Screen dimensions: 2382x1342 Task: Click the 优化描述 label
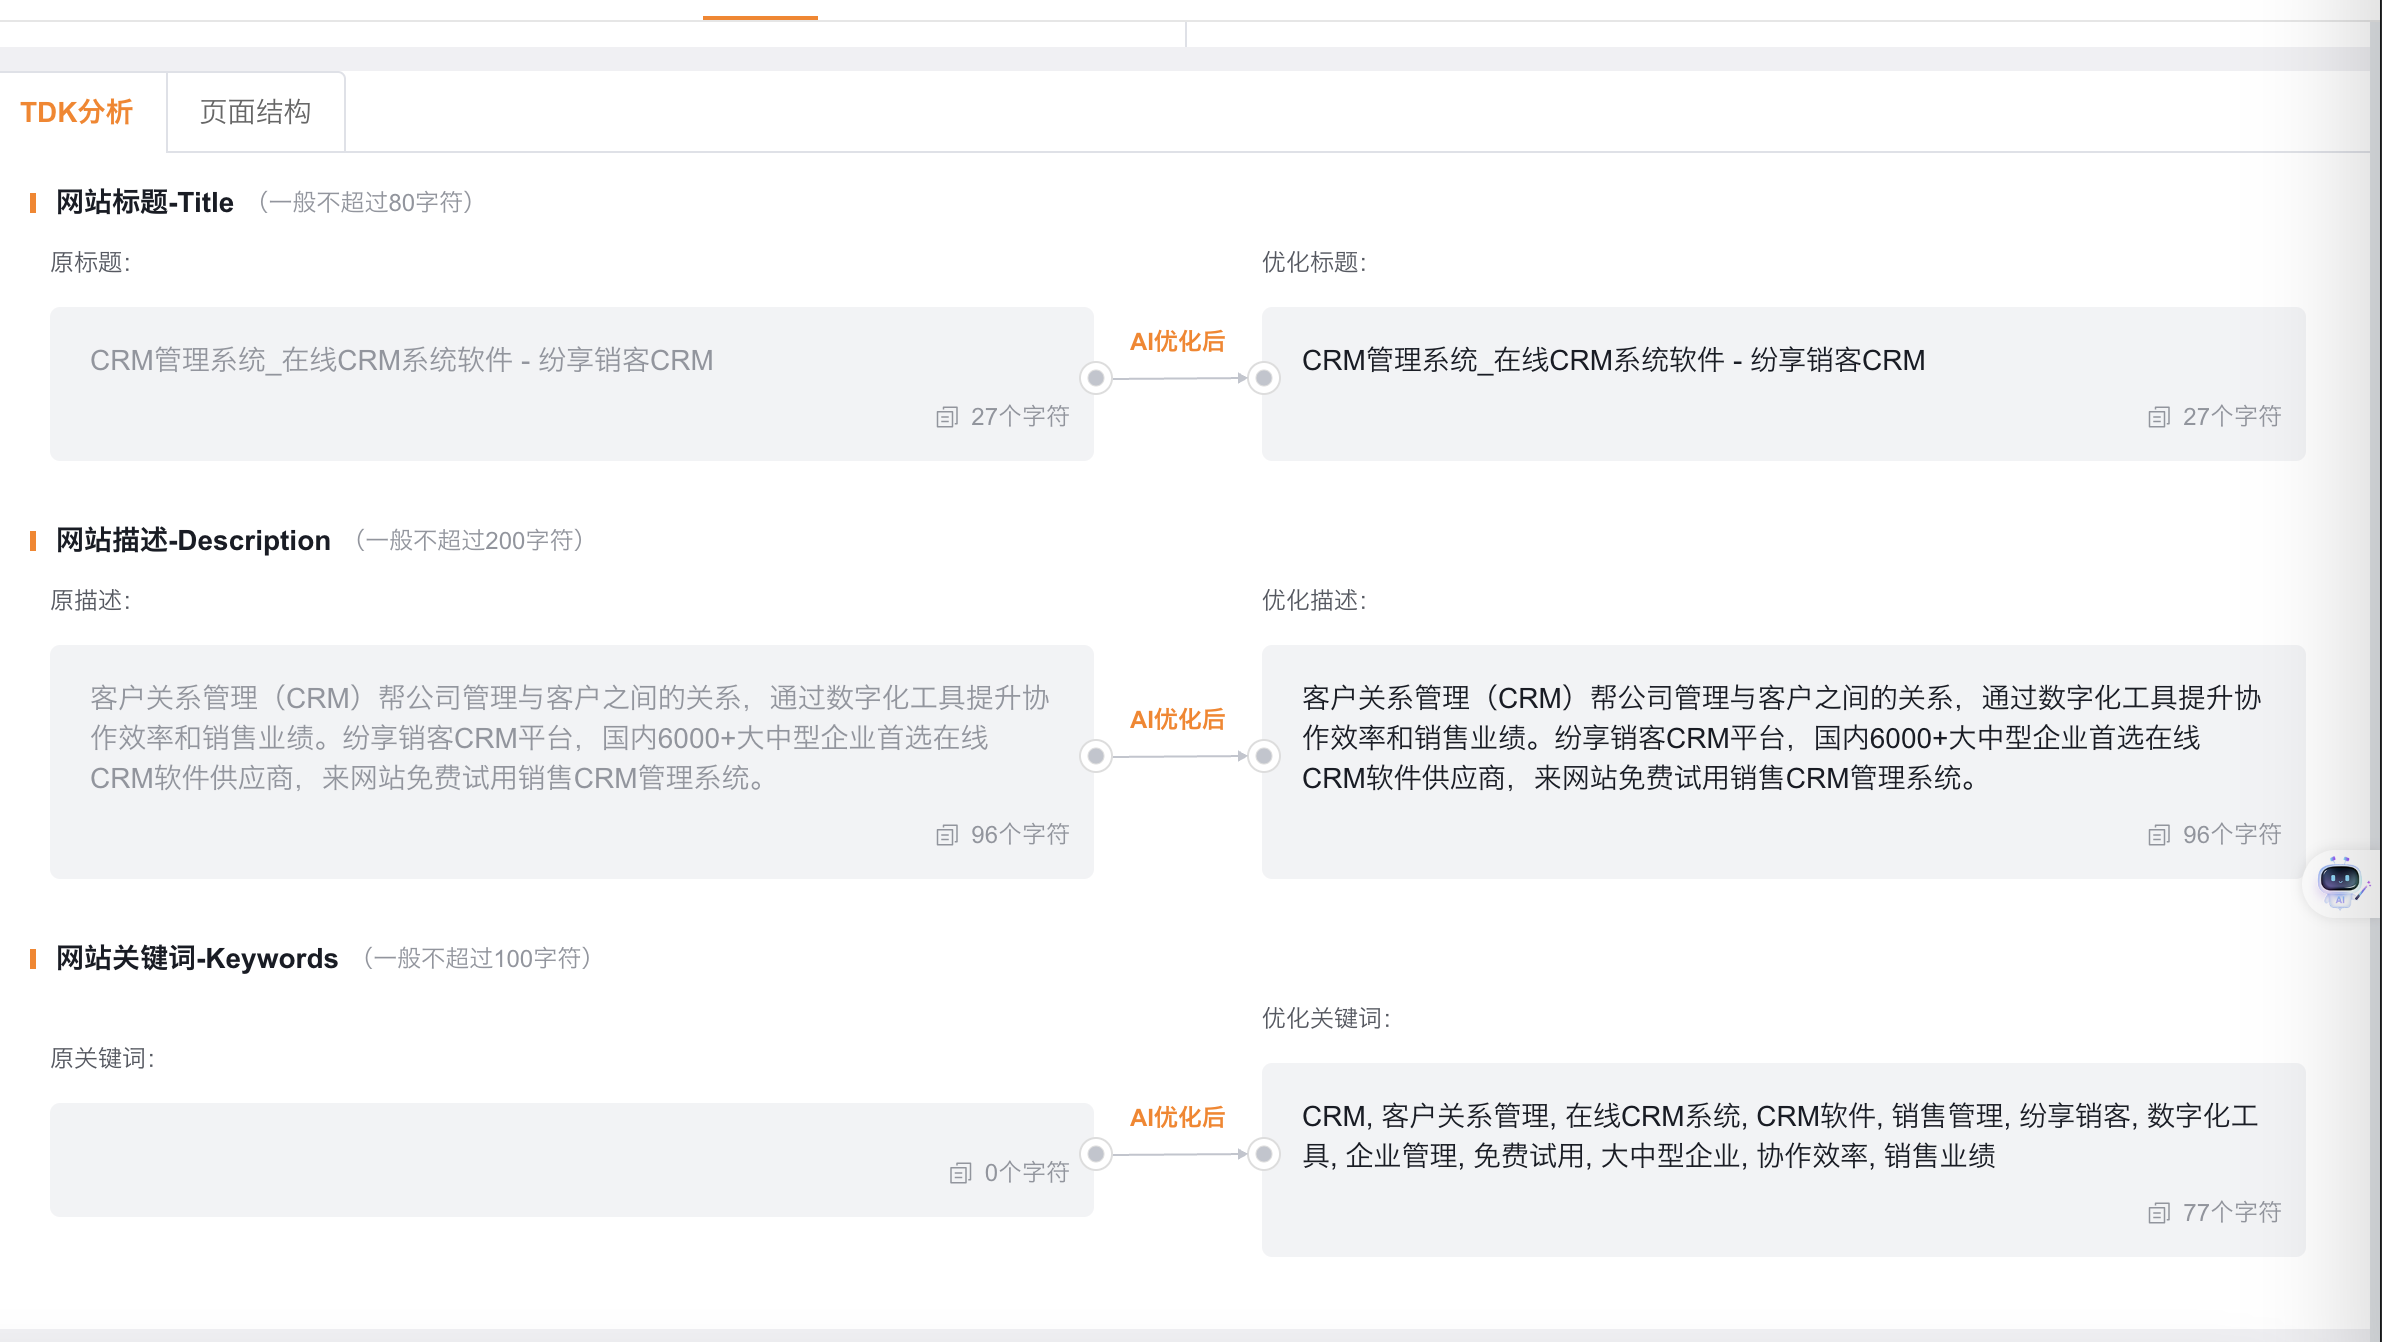click(1314, 601)
